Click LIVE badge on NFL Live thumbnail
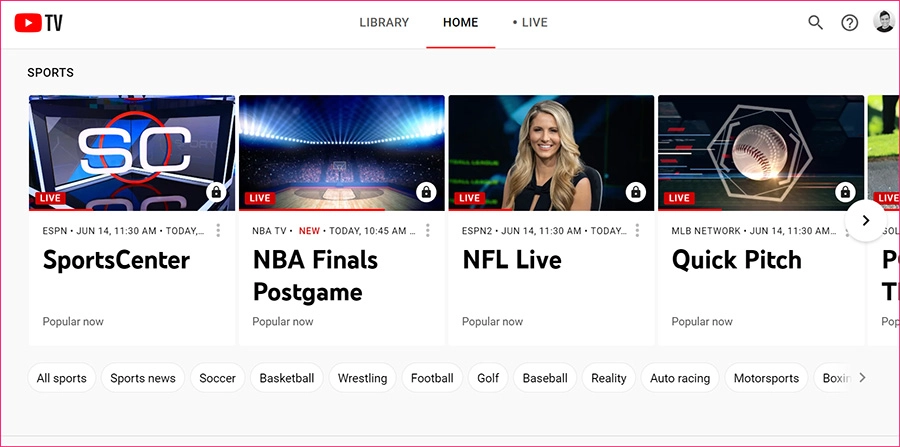This screenshot has width=900, height=447. [x=469, y=198]
